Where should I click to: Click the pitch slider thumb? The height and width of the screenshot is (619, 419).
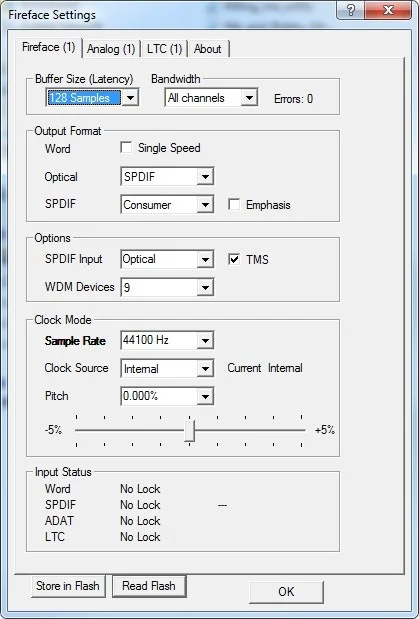pos(190,431)
